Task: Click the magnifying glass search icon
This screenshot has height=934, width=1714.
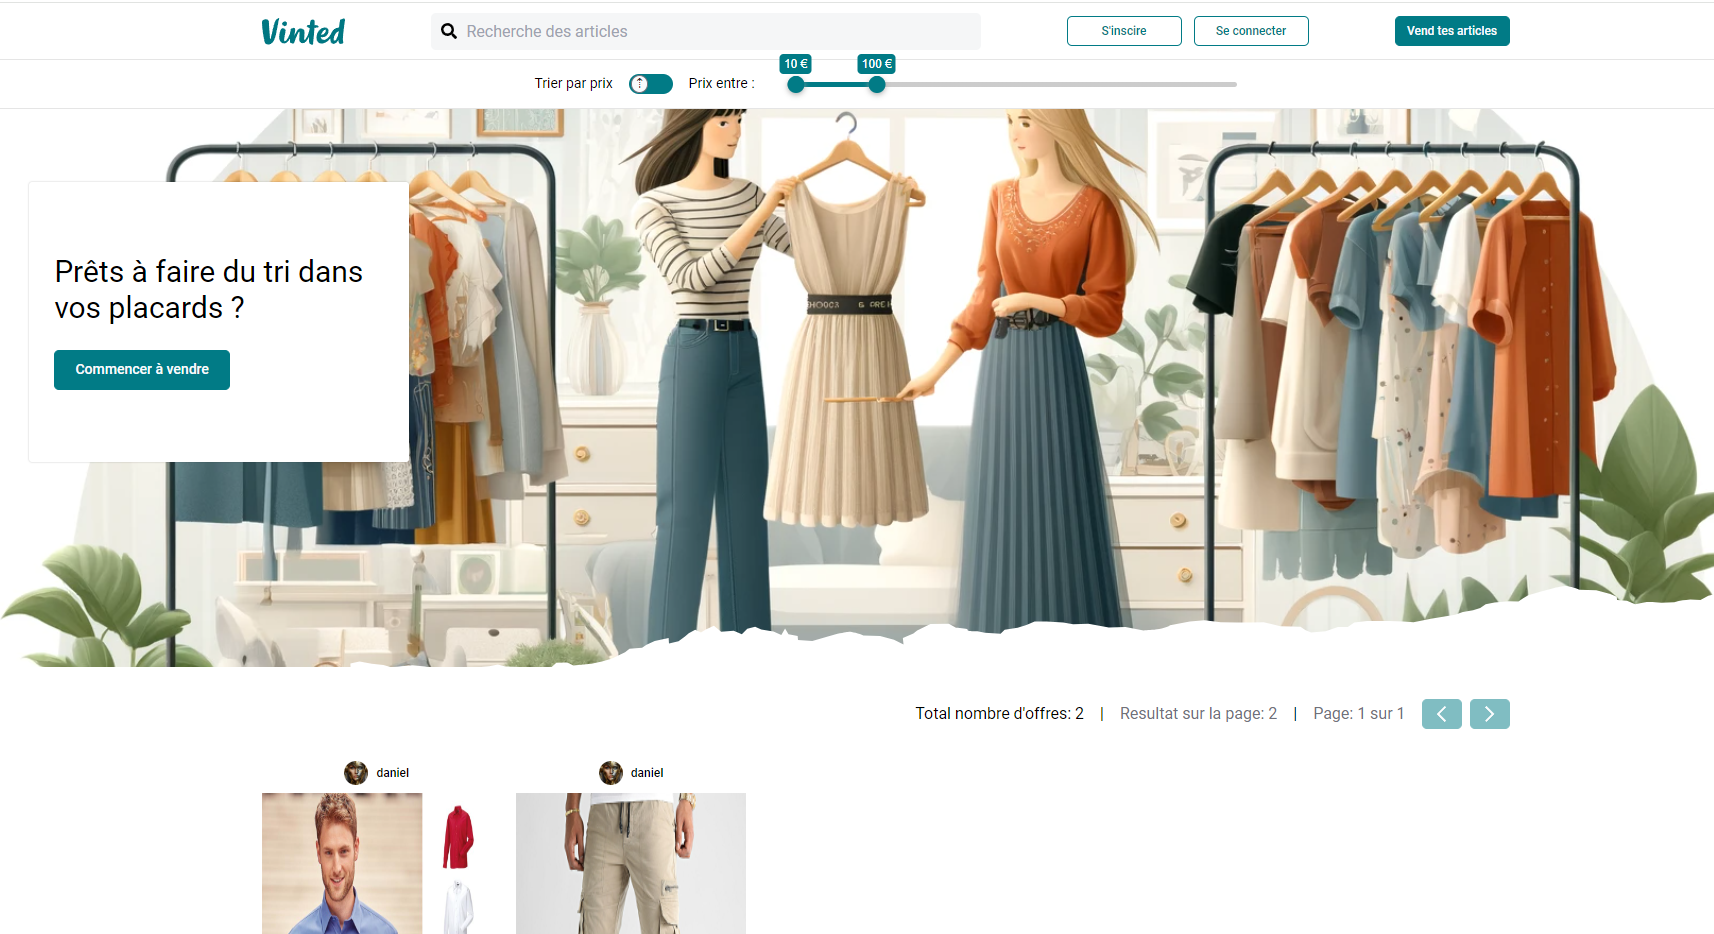Action: pos(449,31)
